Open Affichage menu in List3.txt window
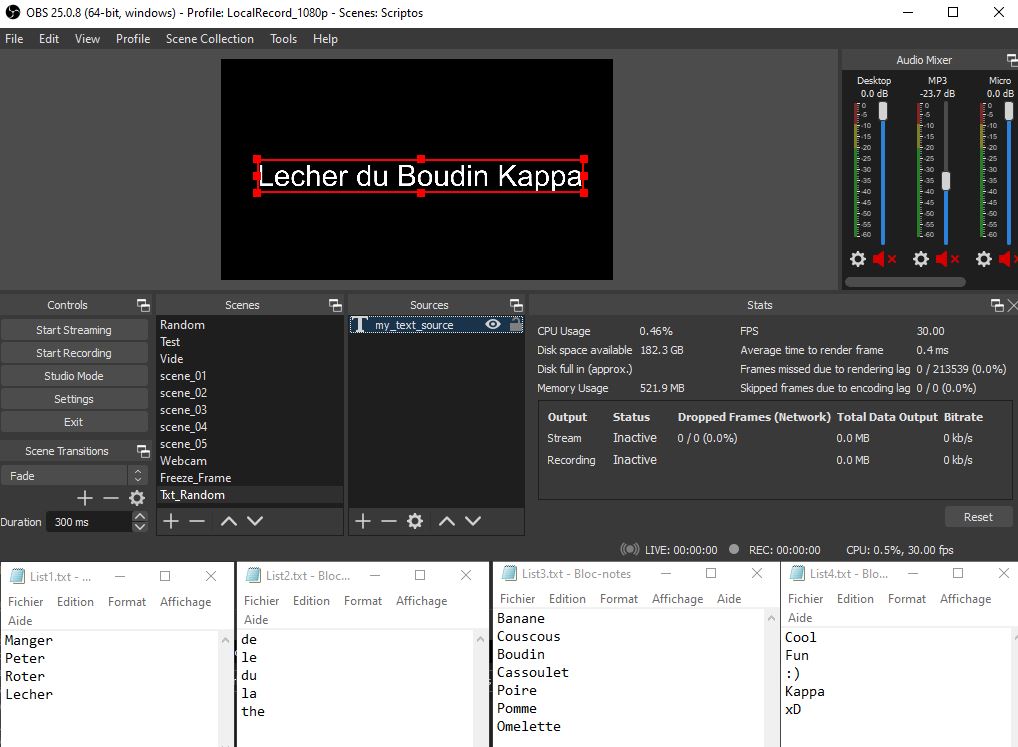 click(x=677, y=599)
